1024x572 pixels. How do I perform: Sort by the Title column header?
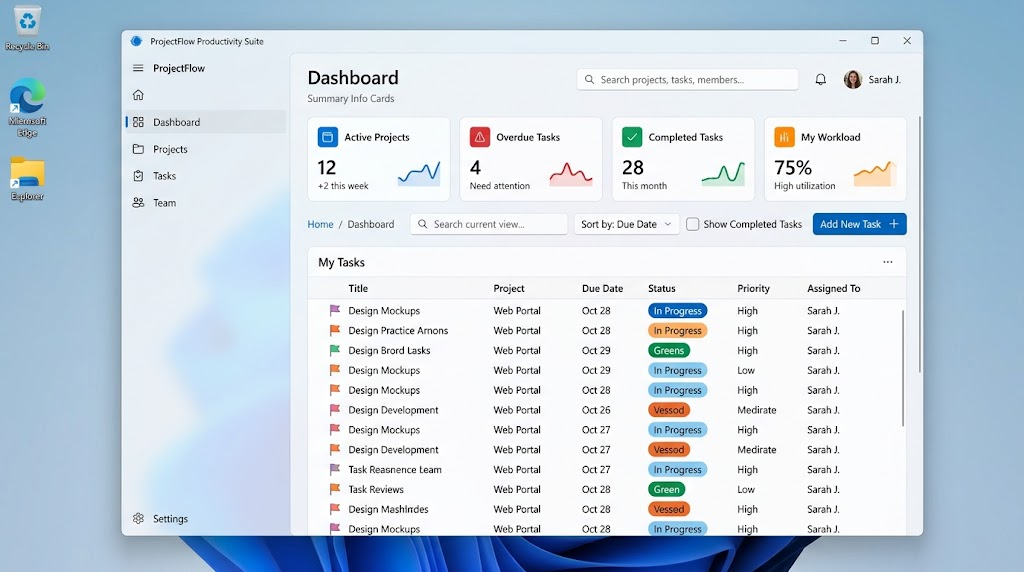click(358, 288)
